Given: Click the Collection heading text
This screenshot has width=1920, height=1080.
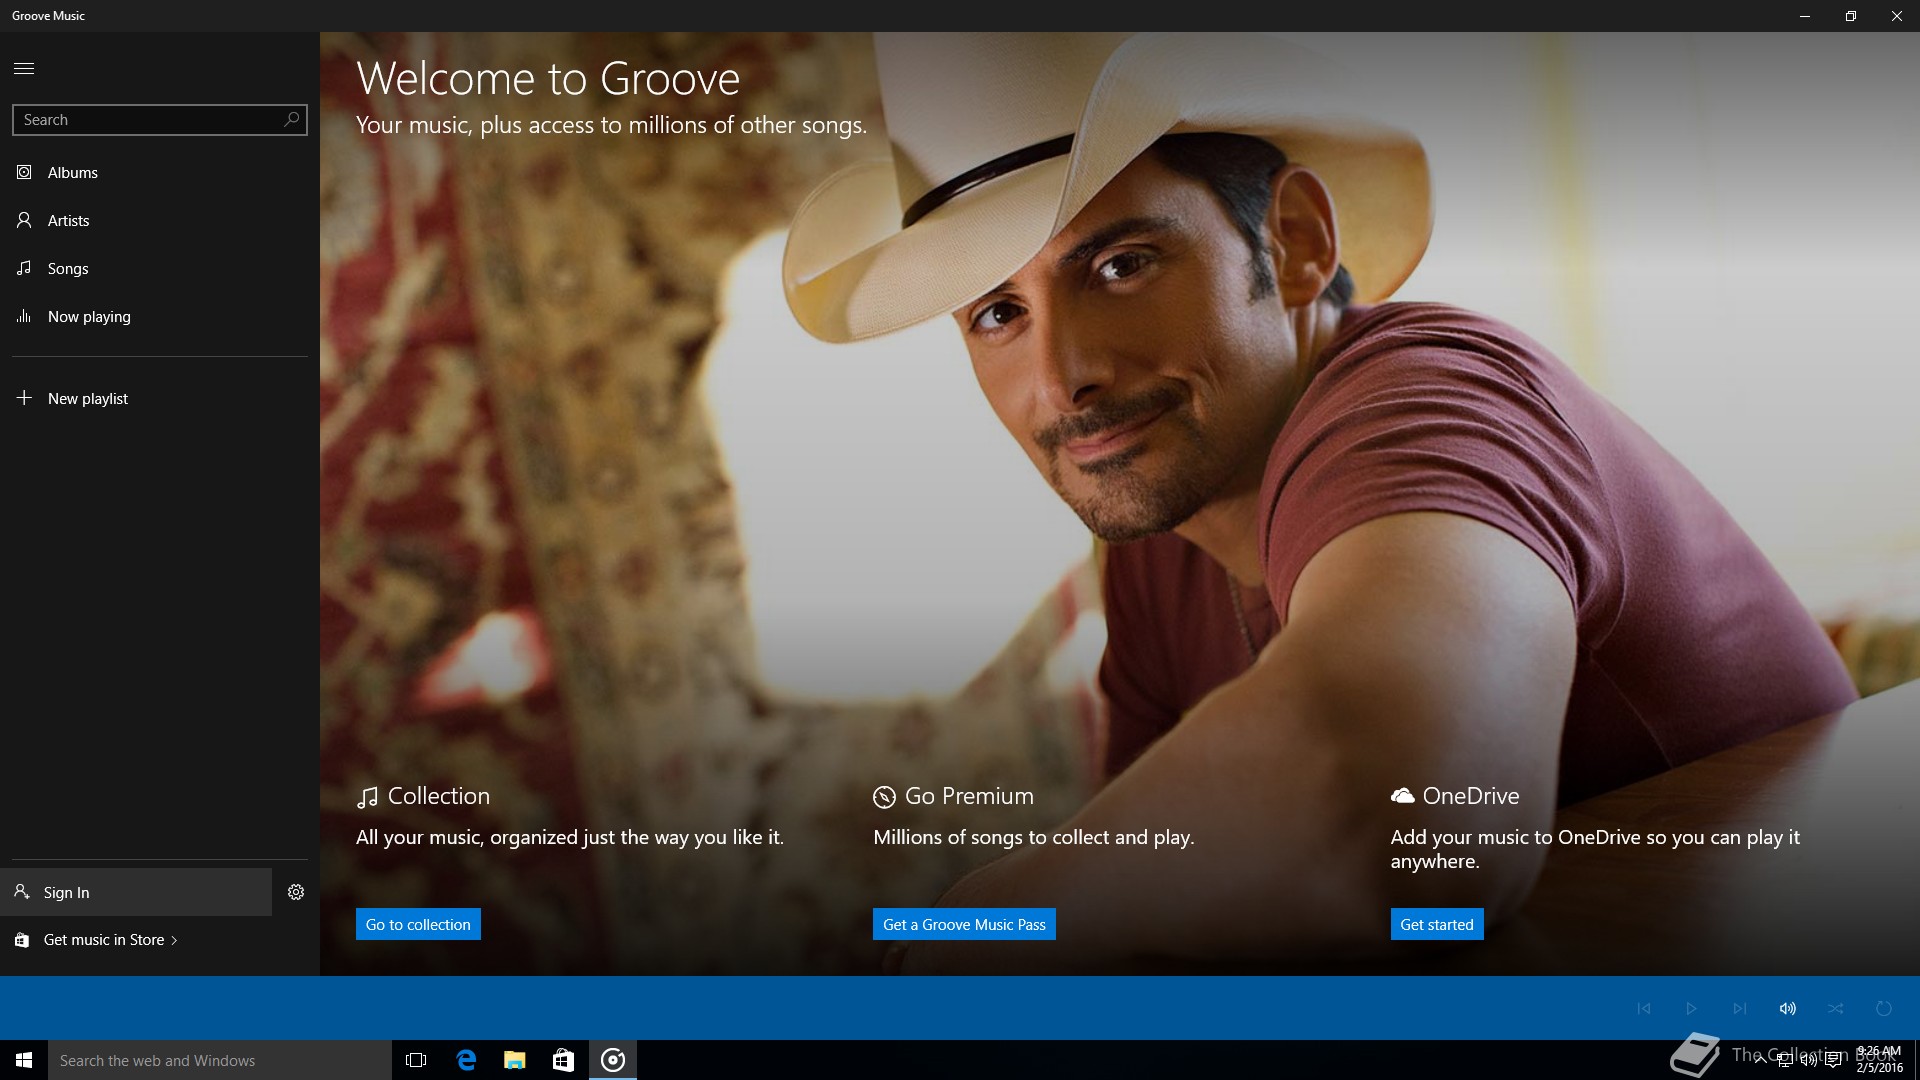Looking at the screenshot, I should coord(439,796).
